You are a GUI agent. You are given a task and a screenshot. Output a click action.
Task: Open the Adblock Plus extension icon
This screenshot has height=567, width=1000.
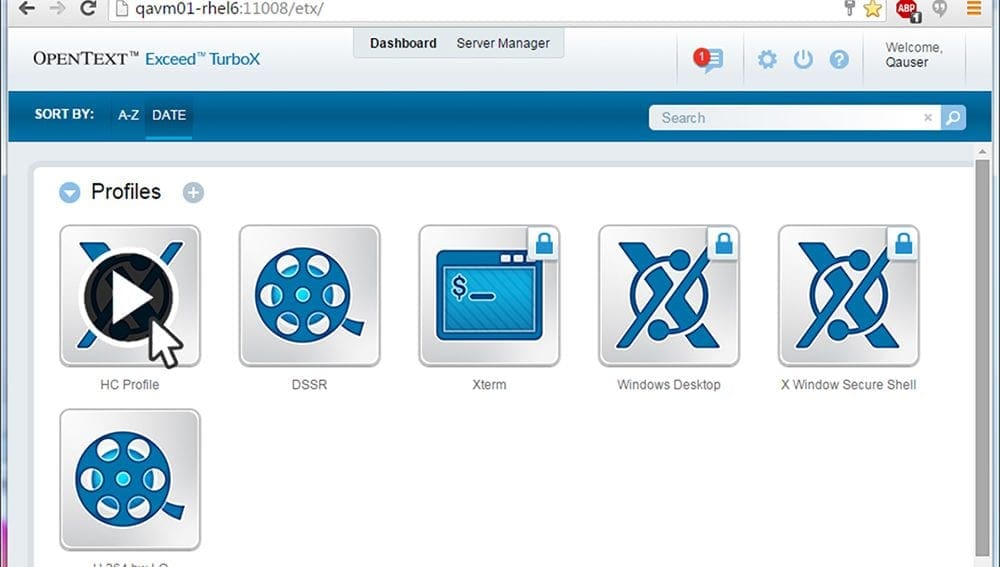click(908, 10)
